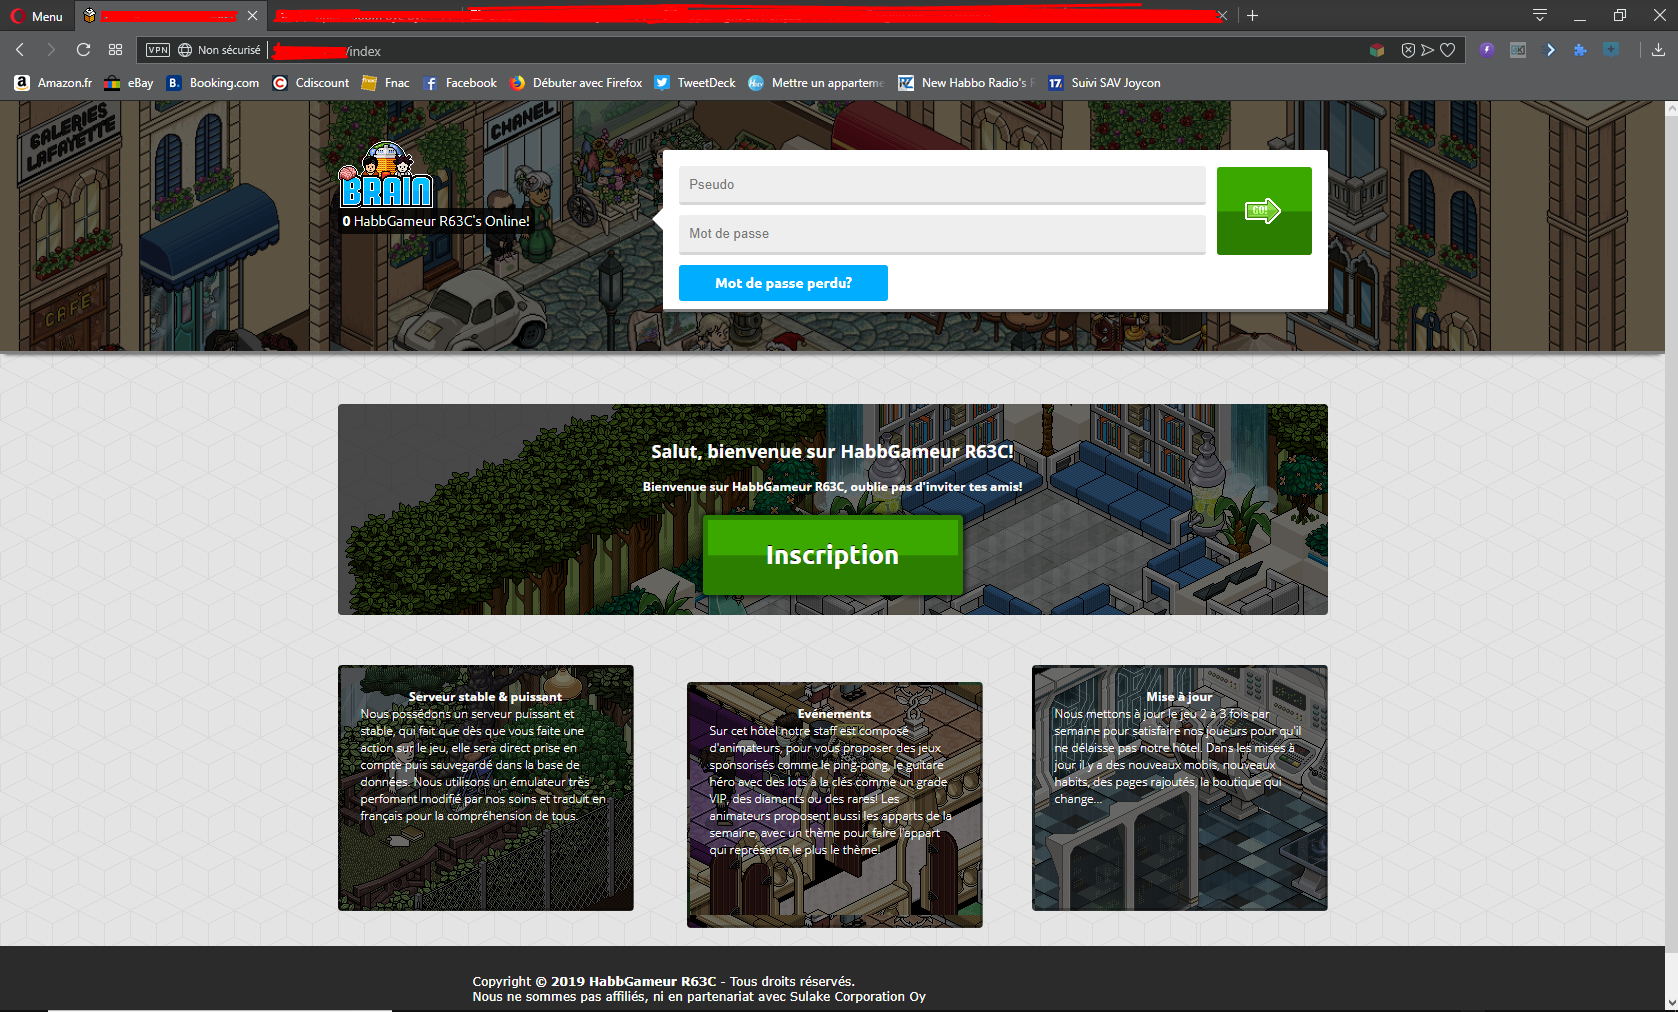Reload the current page
The width and height of the screenshot is (1678, 1012).
[x=83, y=50]
